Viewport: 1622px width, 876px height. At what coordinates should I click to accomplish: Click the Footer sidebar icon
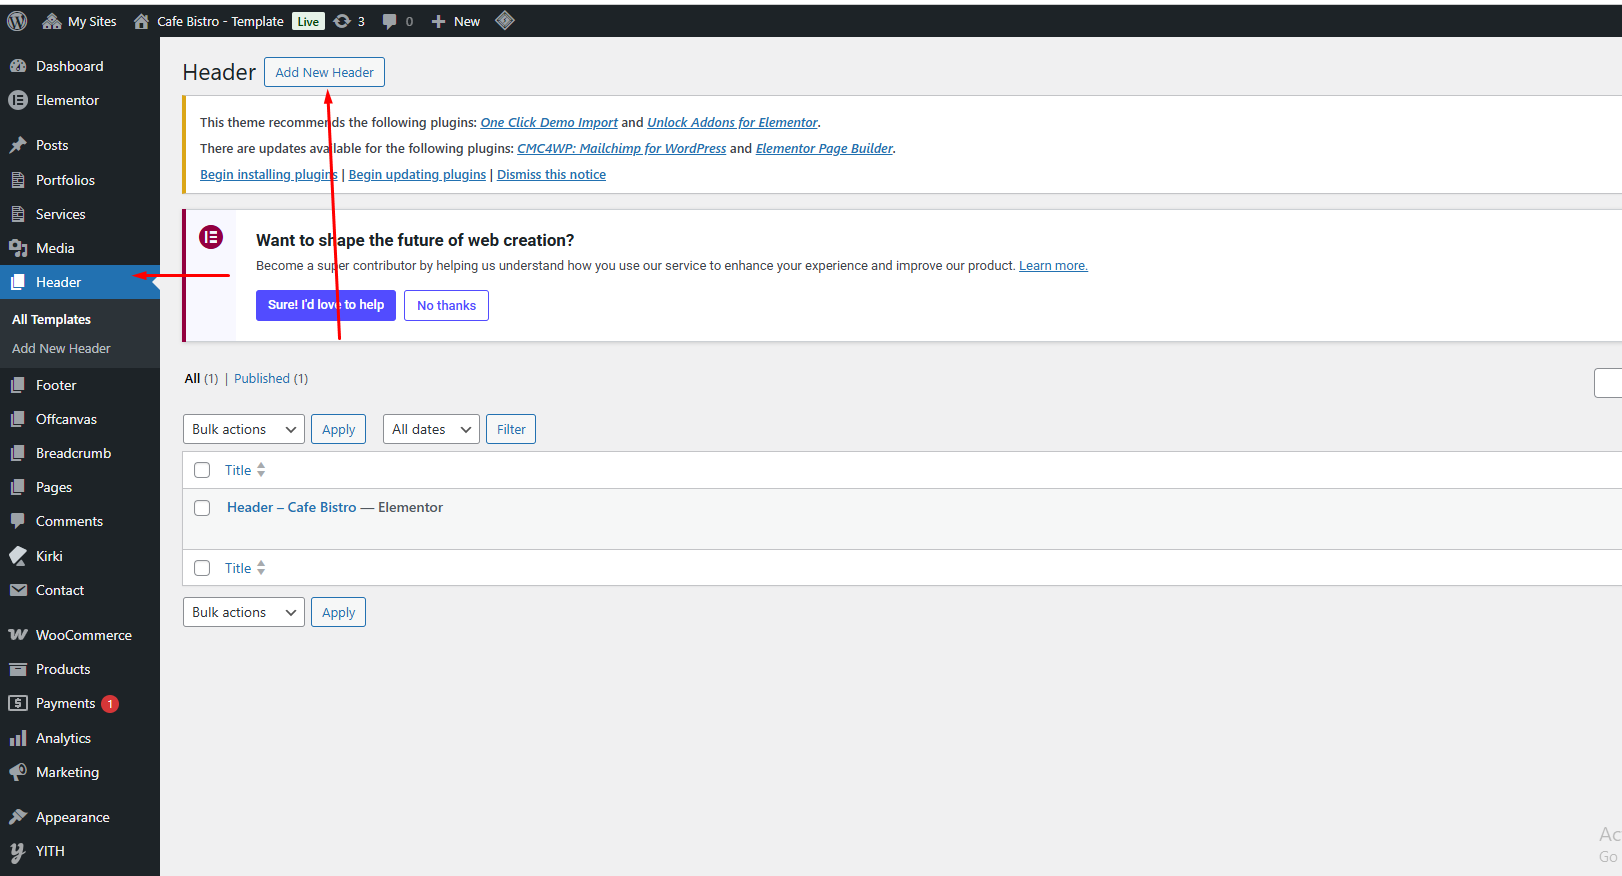tap(18, 385)
